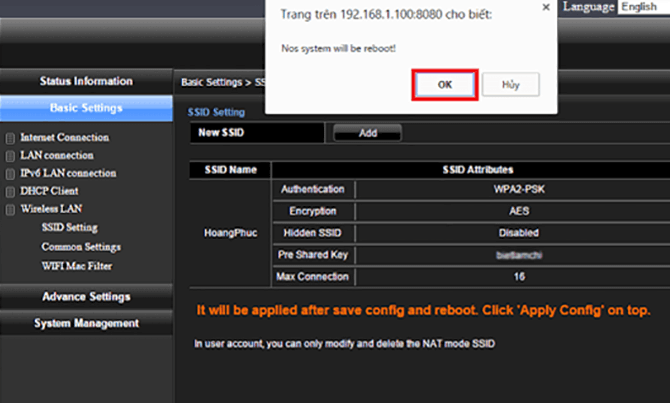Open Advance Settings menu
Image resolution: width=670 pixels, height=403 pixels.
click(86, 297)
